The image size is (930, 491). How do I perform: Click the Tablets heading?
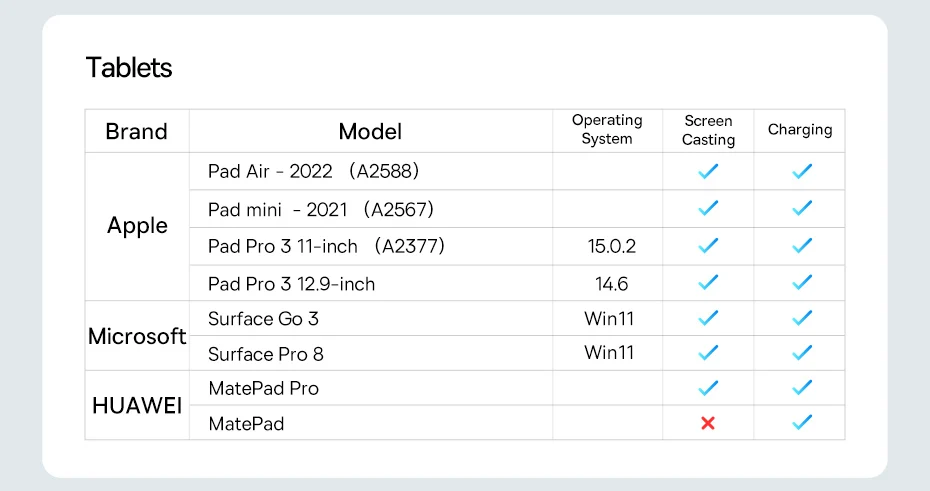(x=129, y=68)
